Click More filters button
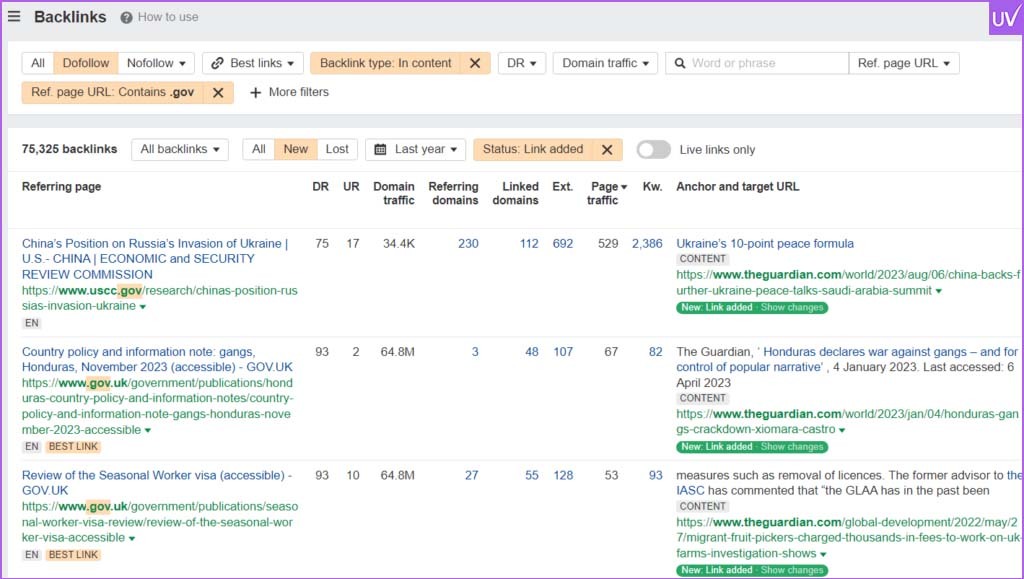 click(289, 93)
